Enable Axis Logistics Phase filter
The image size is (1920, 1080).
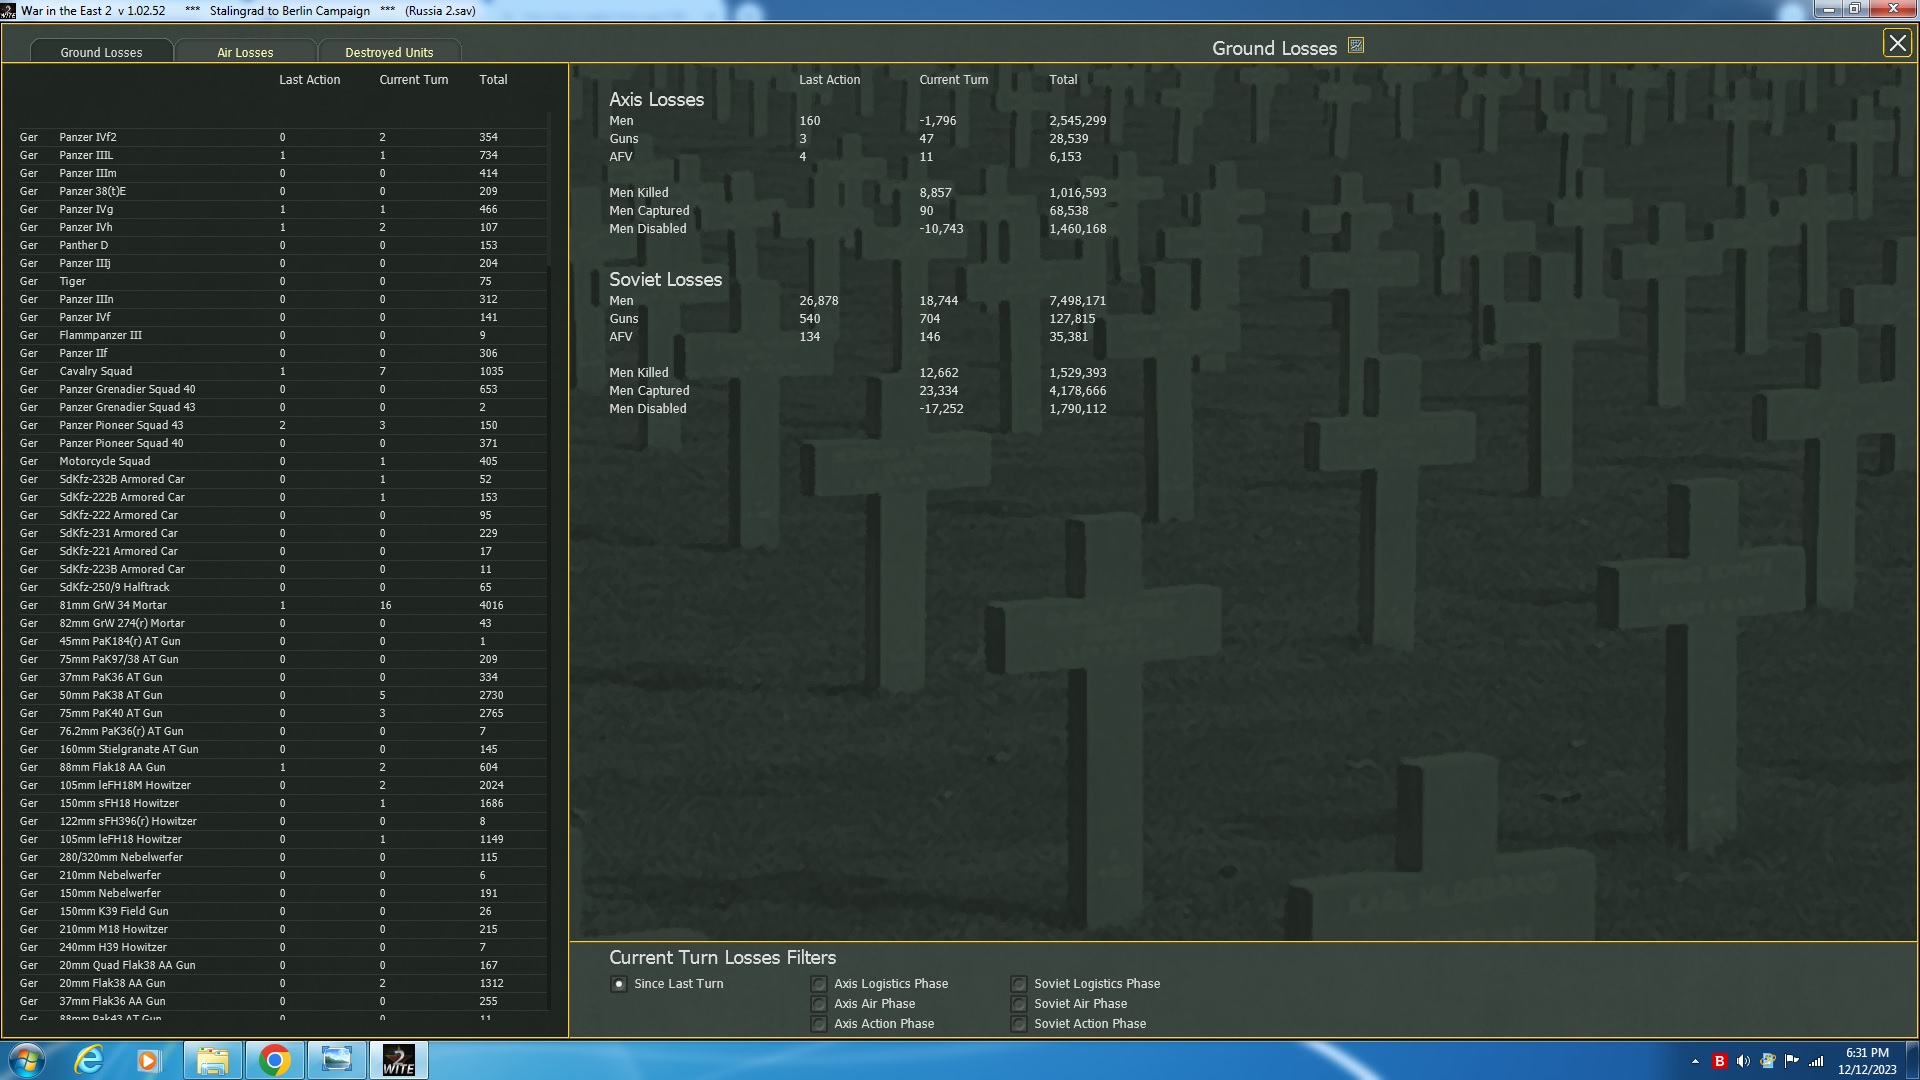pos(819,984)
